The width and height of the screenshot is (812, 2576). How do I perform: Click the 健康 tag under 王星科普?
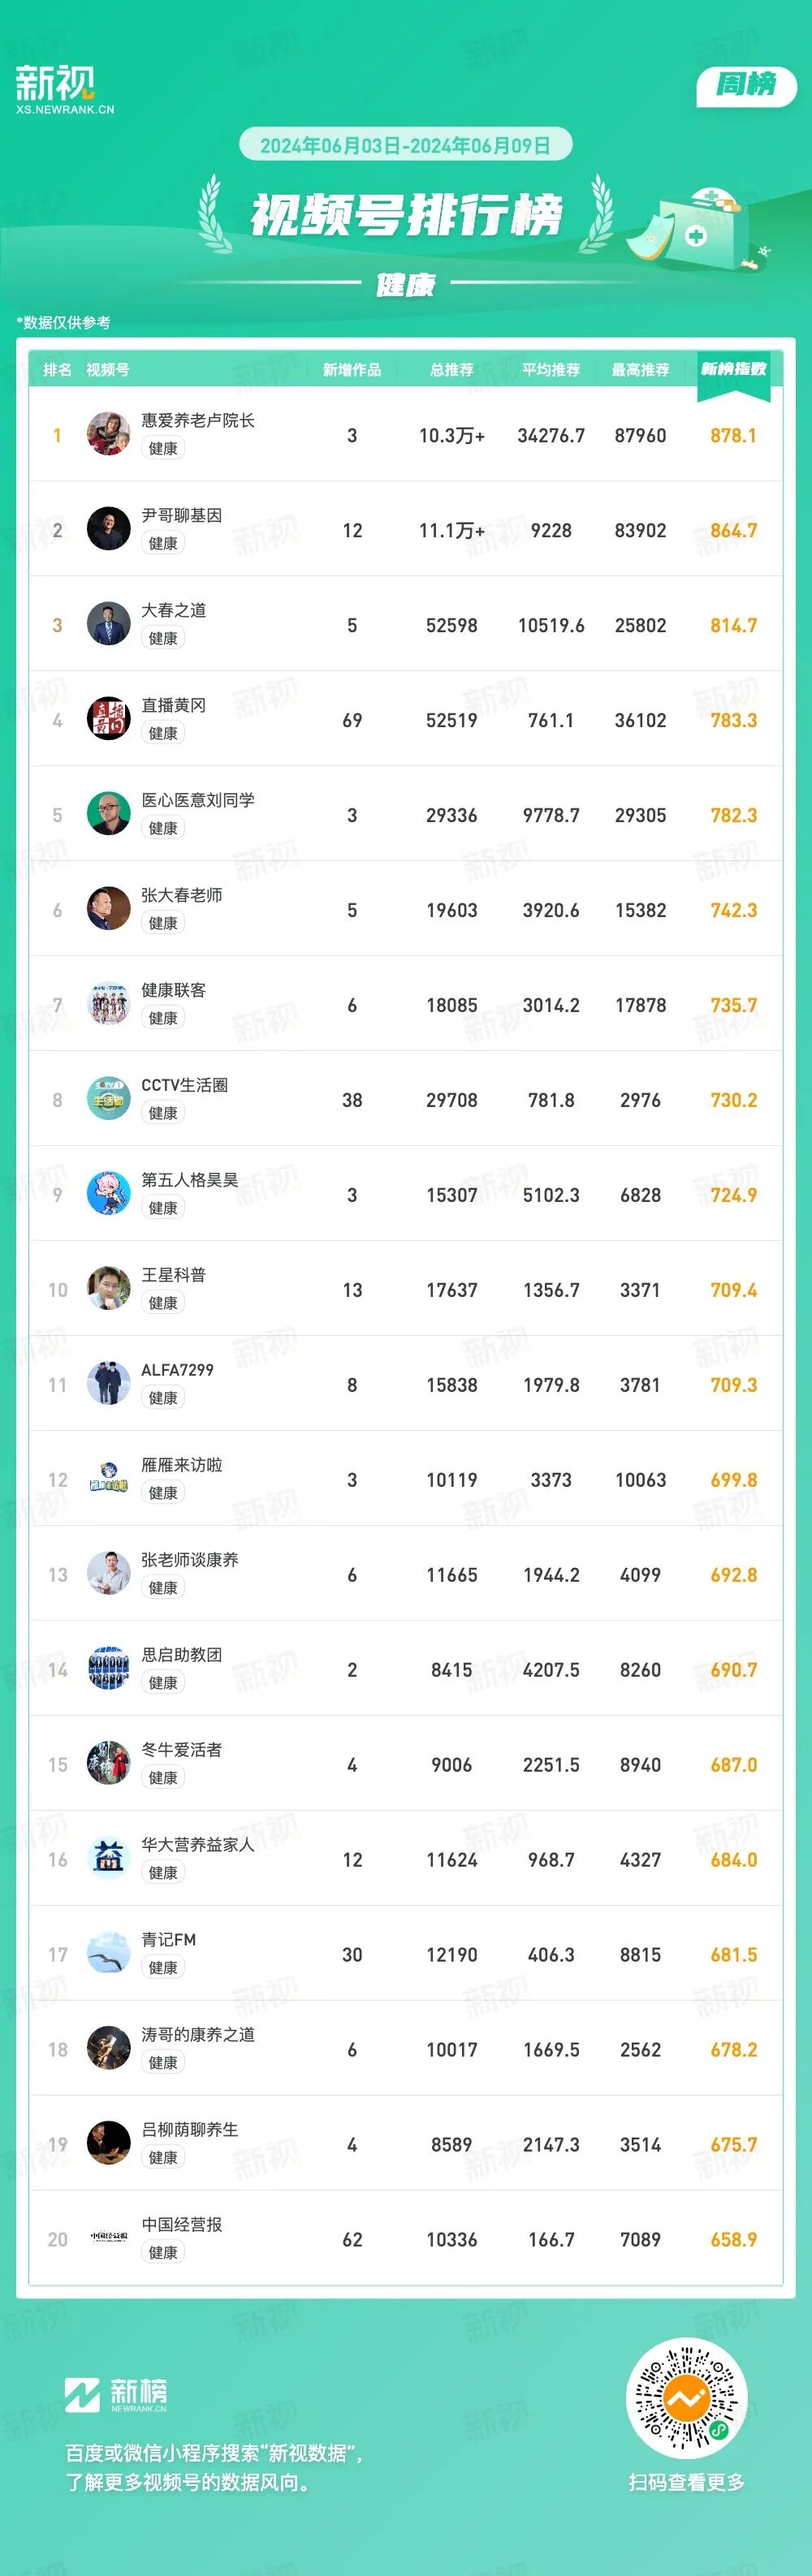163,1303
